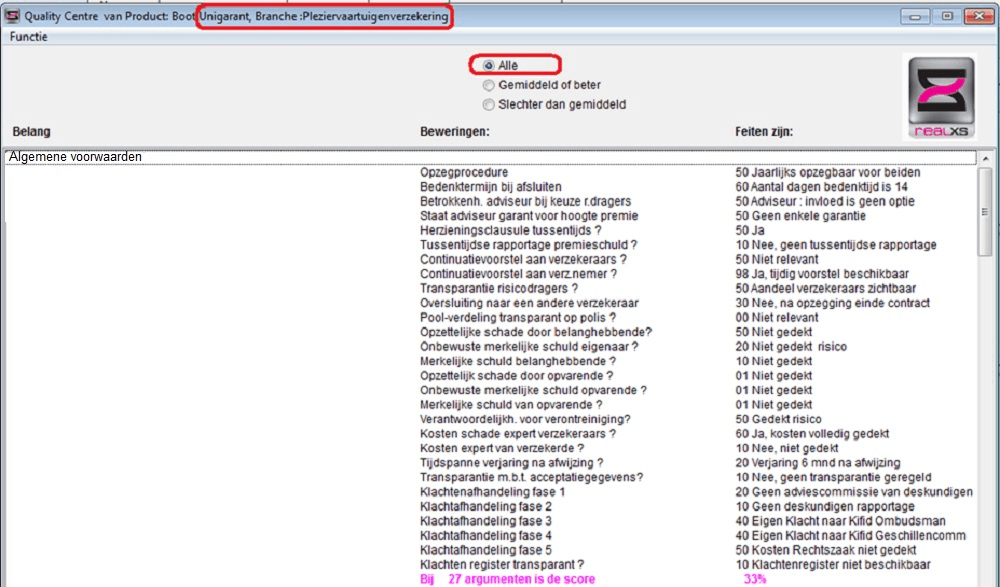Click 40 Eigen Klacht naar Kifid Ombudsman
The width and height of the screenshot is (1000, 587).
point(841,521)
